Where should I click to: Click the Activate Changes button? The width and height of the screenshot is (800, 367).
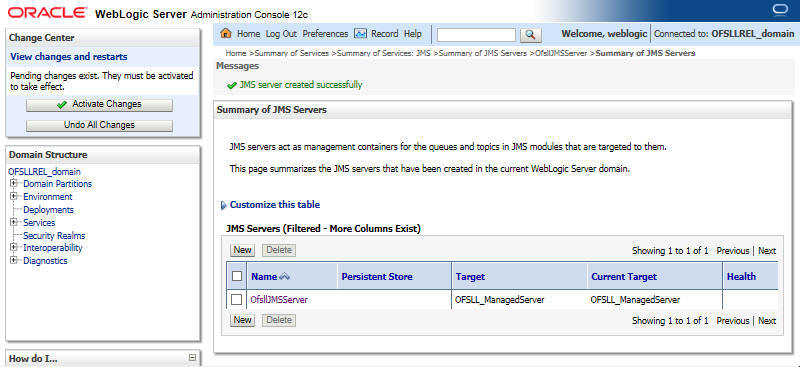pos(99,105)
